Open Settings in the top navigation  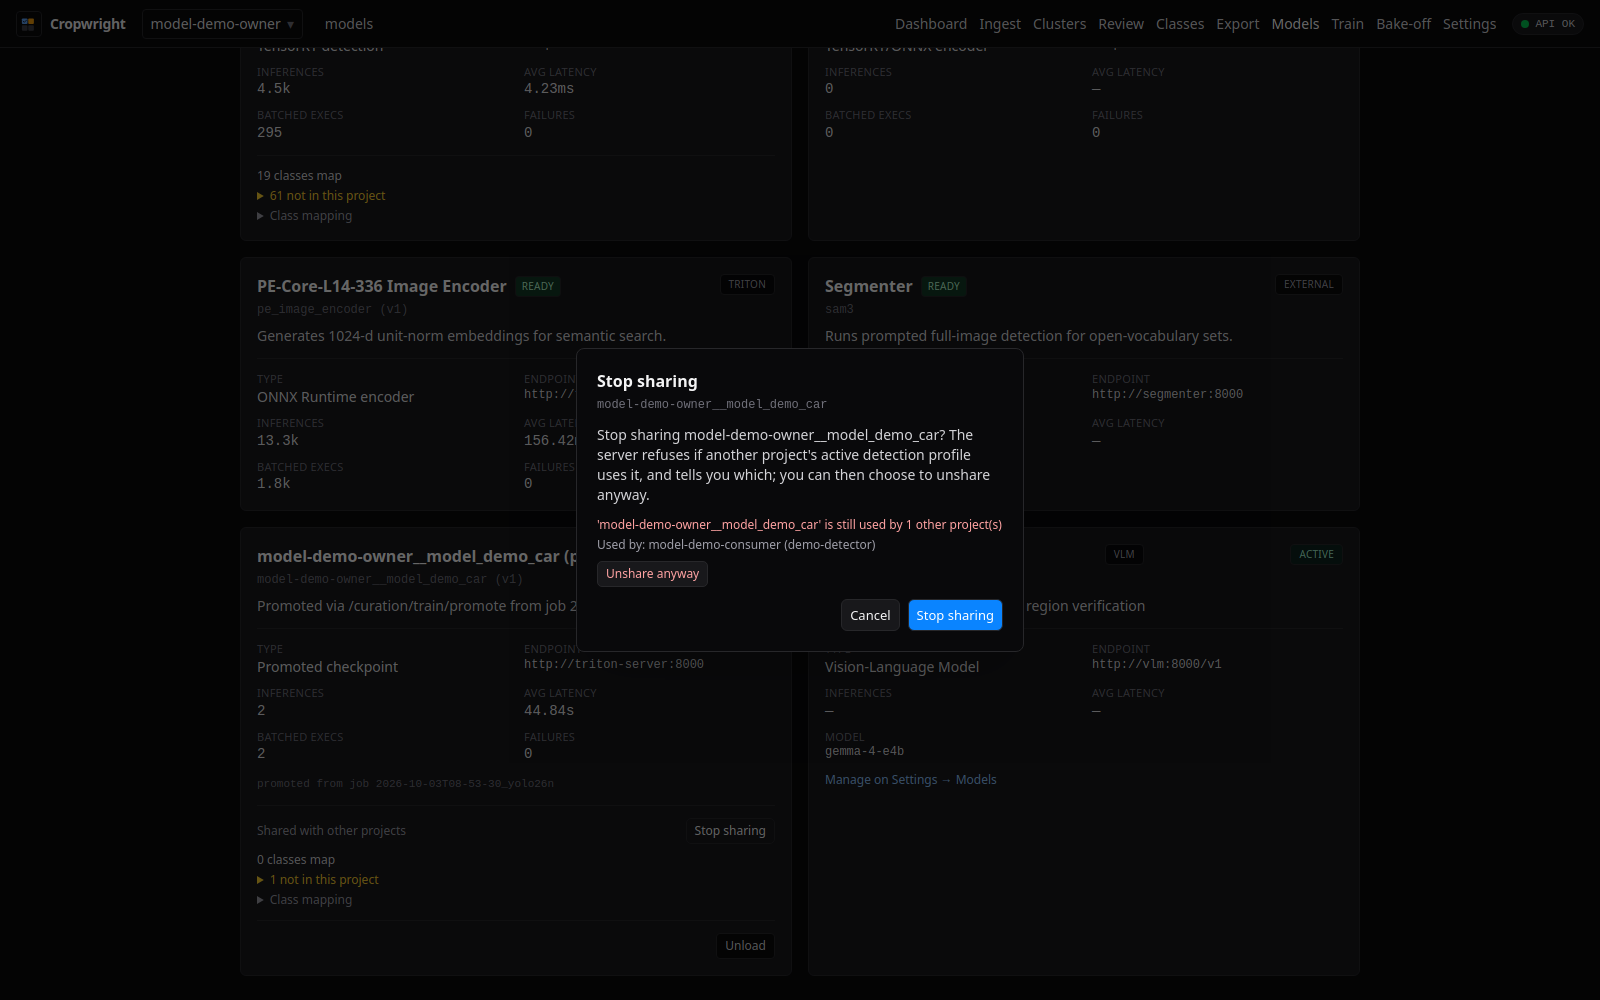(1469, 24)
